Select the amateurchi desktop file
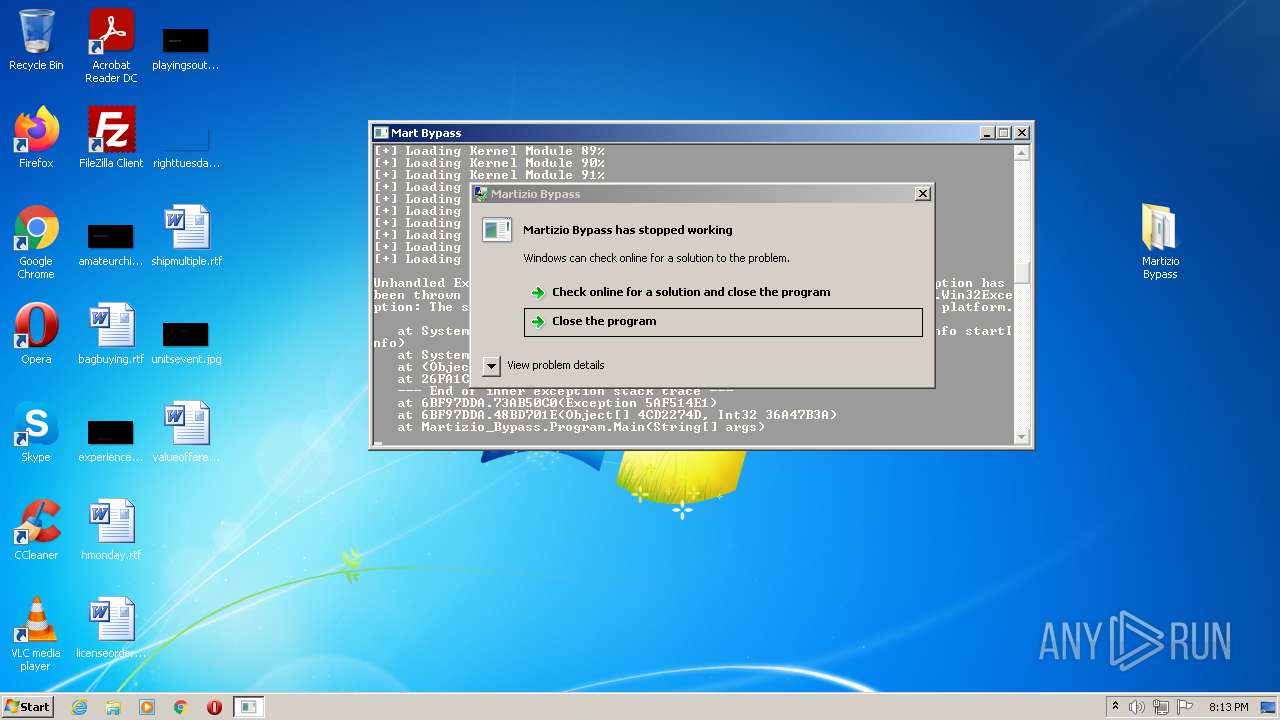Image resolution: width=1280 pixels, height=720 pixels. 111,245
